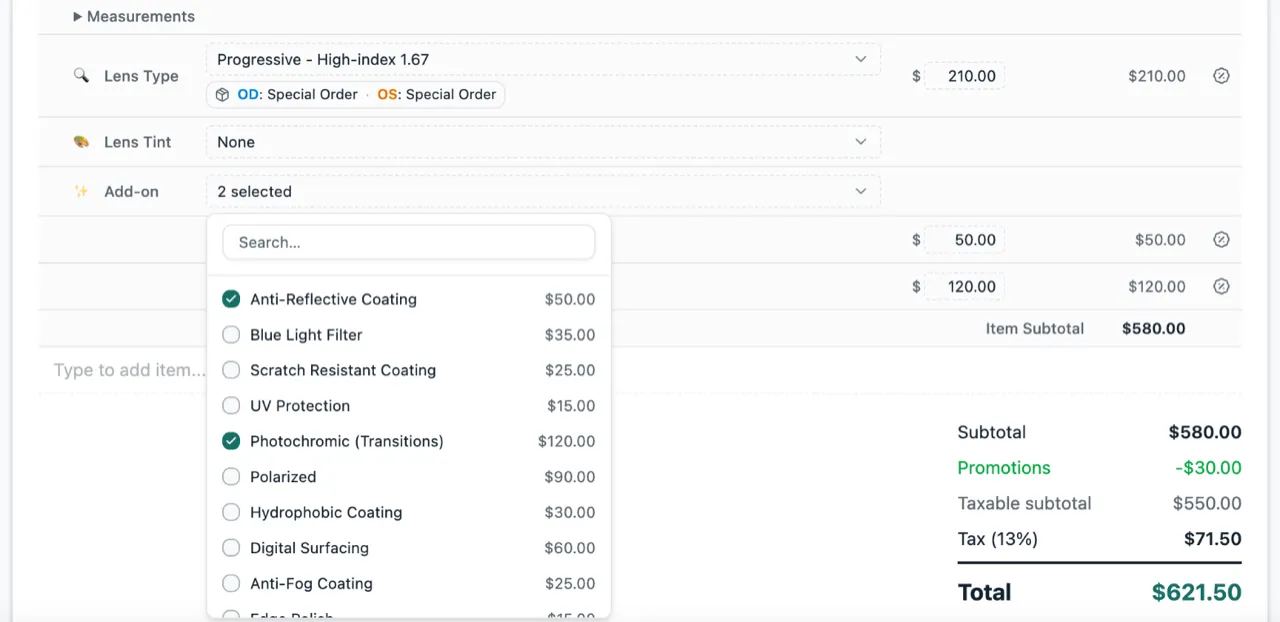Check the Blue Light Filter option
Screen dimensions: 1280x622
[231, 335]
